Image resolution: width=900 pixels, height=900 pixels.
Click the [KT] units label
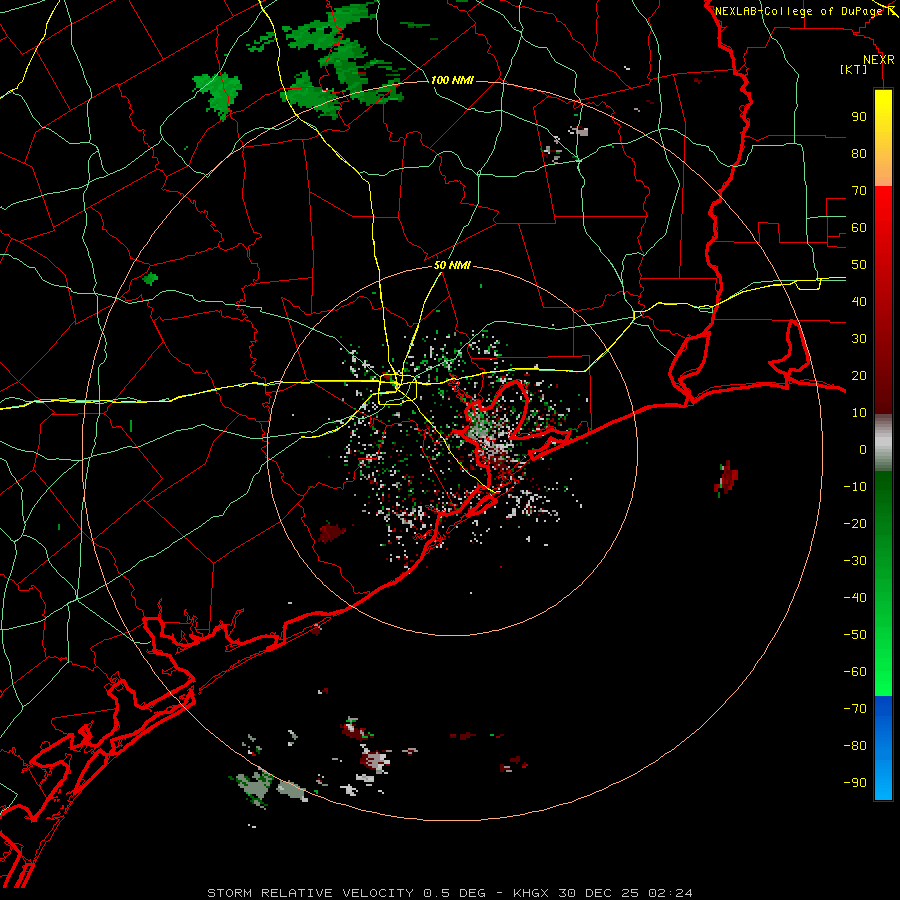click(x=853, y=69)
